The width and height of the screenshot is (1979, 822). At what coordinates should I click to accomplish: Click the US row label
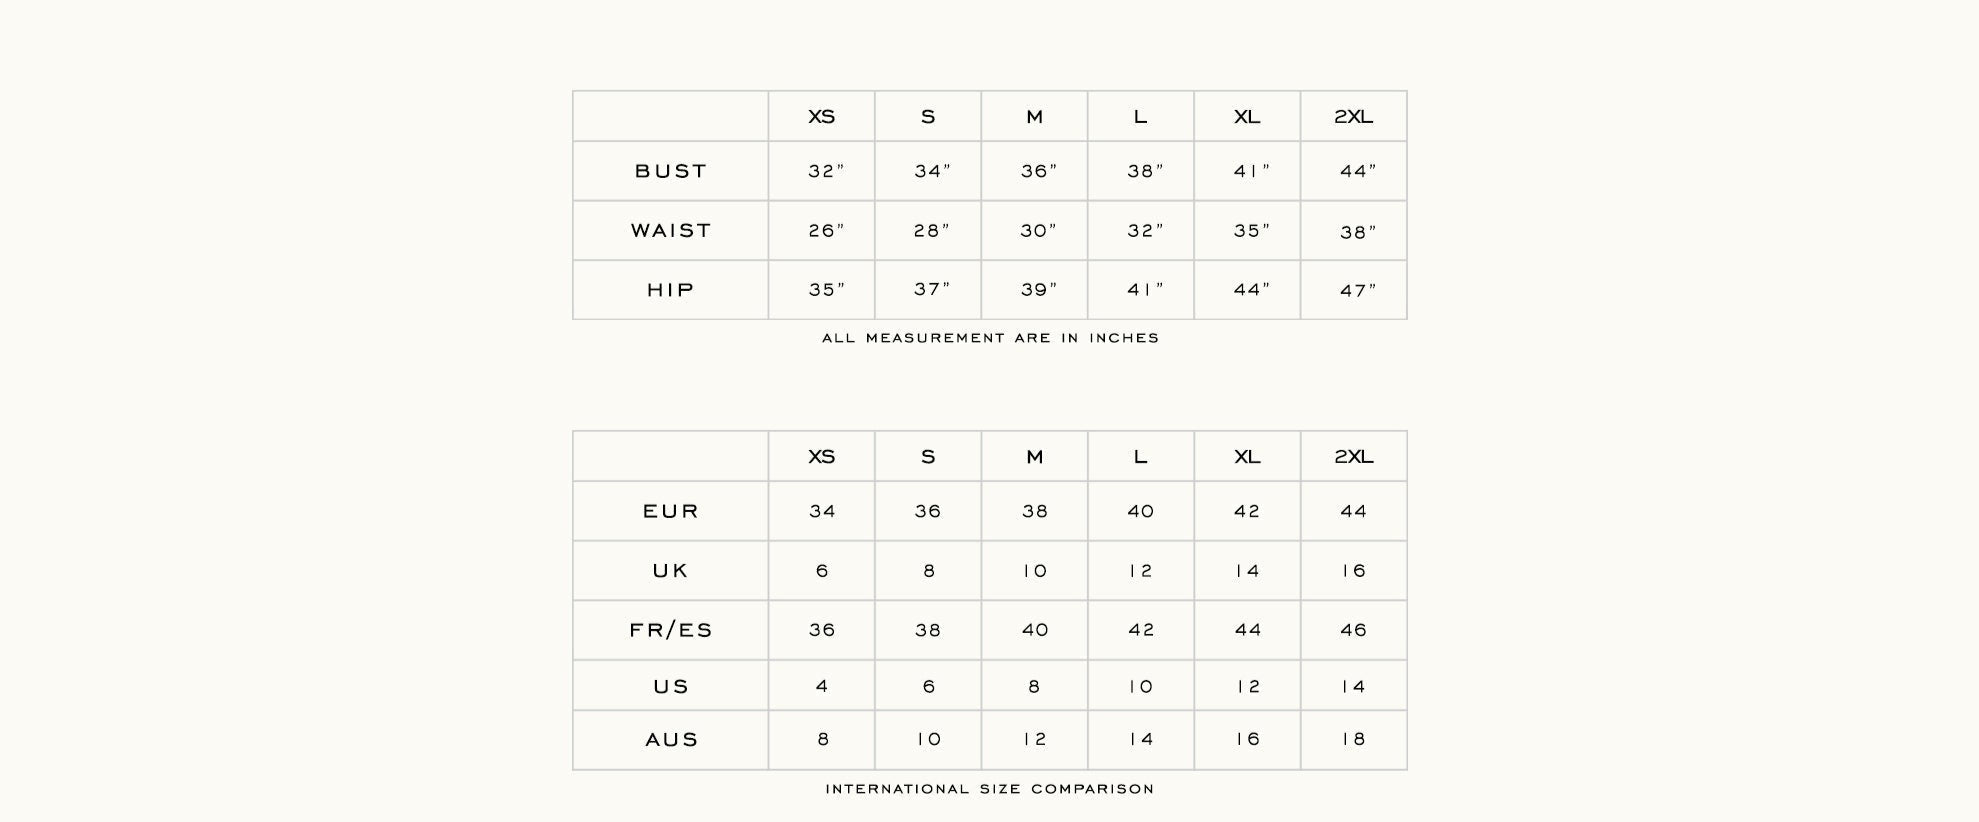click(670, 687)
